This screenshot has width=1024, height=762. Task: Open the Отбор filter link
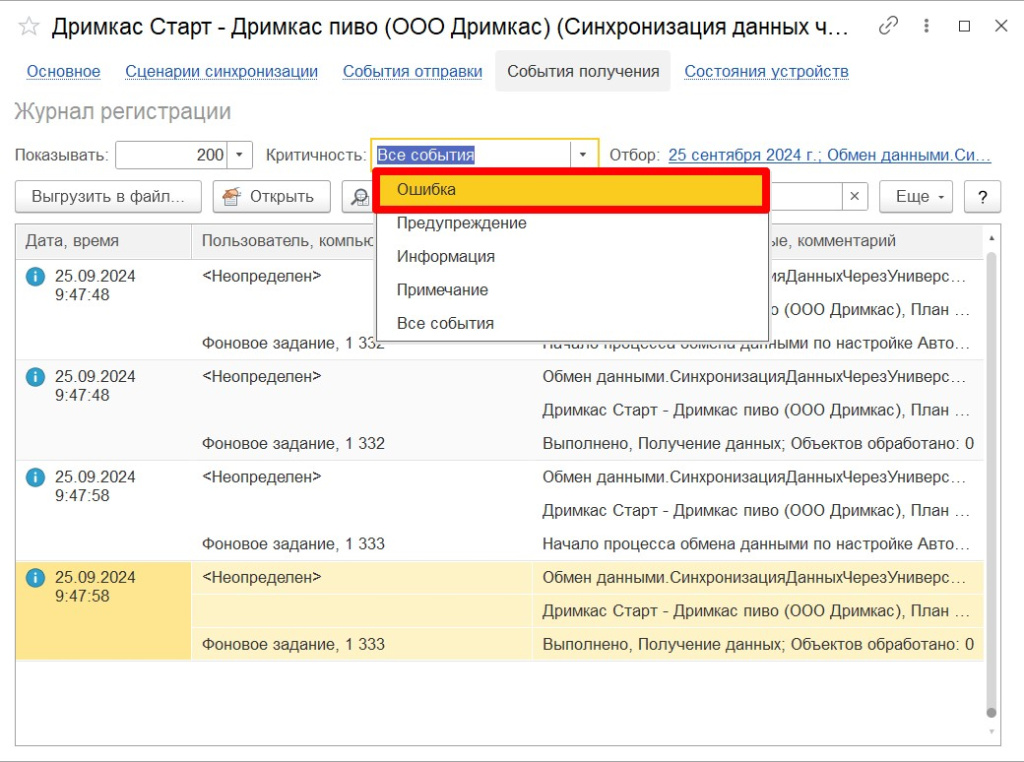[x=829, y=155]
